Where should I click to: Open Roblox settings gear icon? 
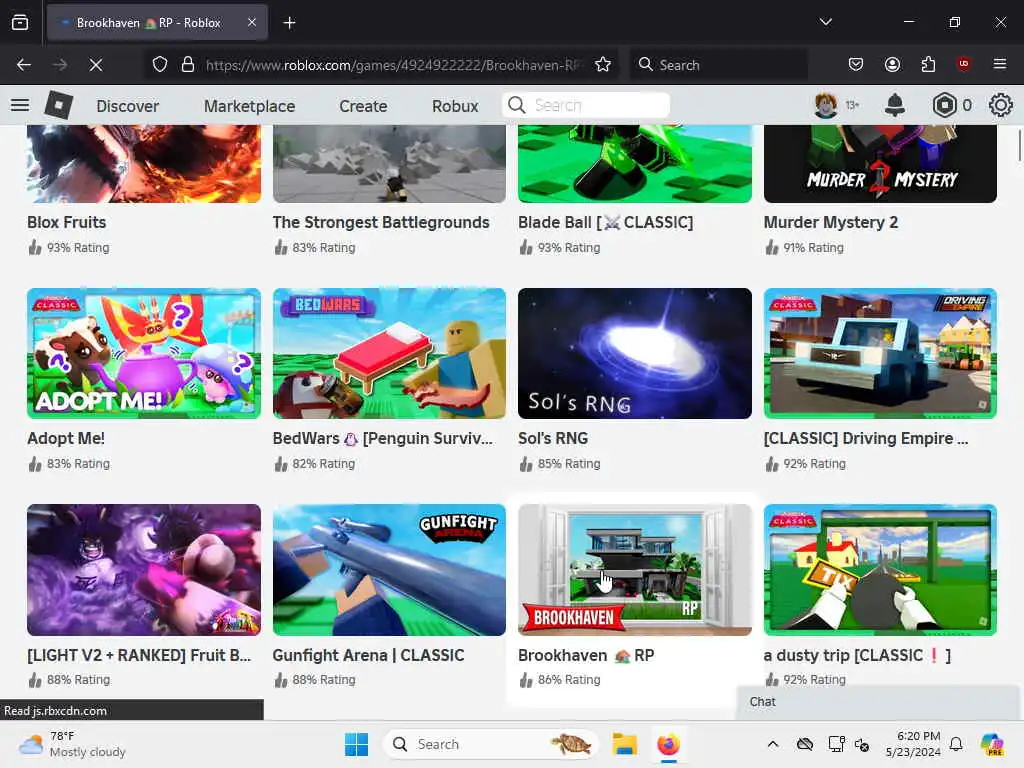click(x=1000, y=105)
